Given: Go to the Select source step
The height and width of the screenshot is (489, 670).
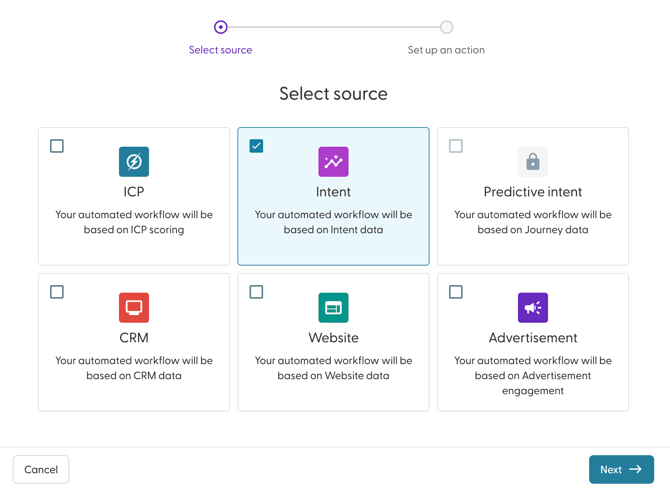Looking at the screenshot, I should coord(220,50).
